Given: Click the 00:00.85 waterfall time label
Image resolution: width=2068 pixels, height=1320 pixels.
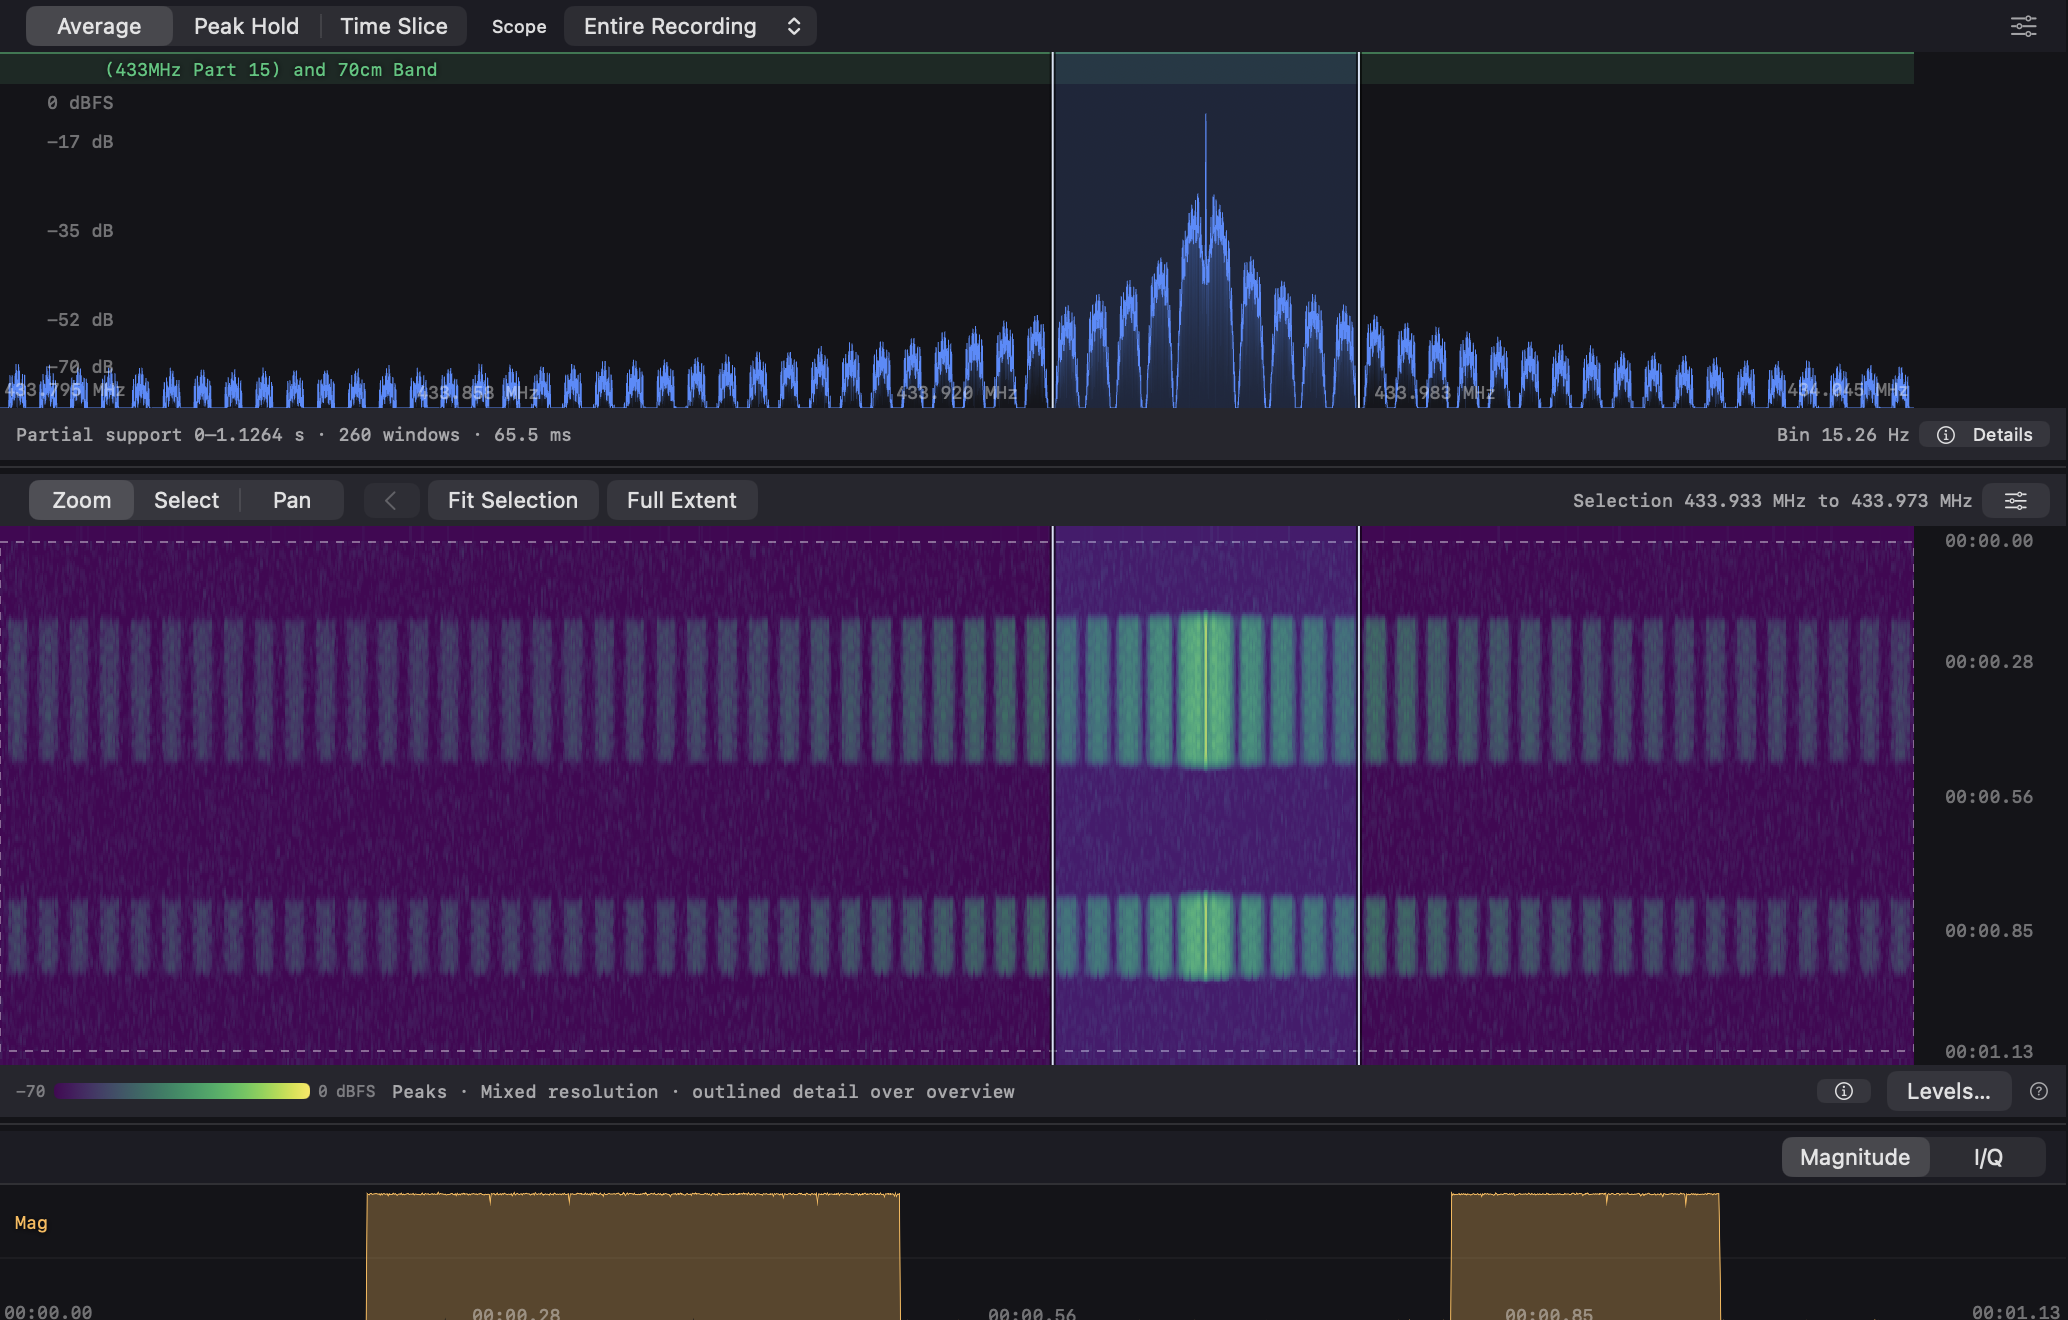Looking at the screenshot, I should click(1989, 931).
